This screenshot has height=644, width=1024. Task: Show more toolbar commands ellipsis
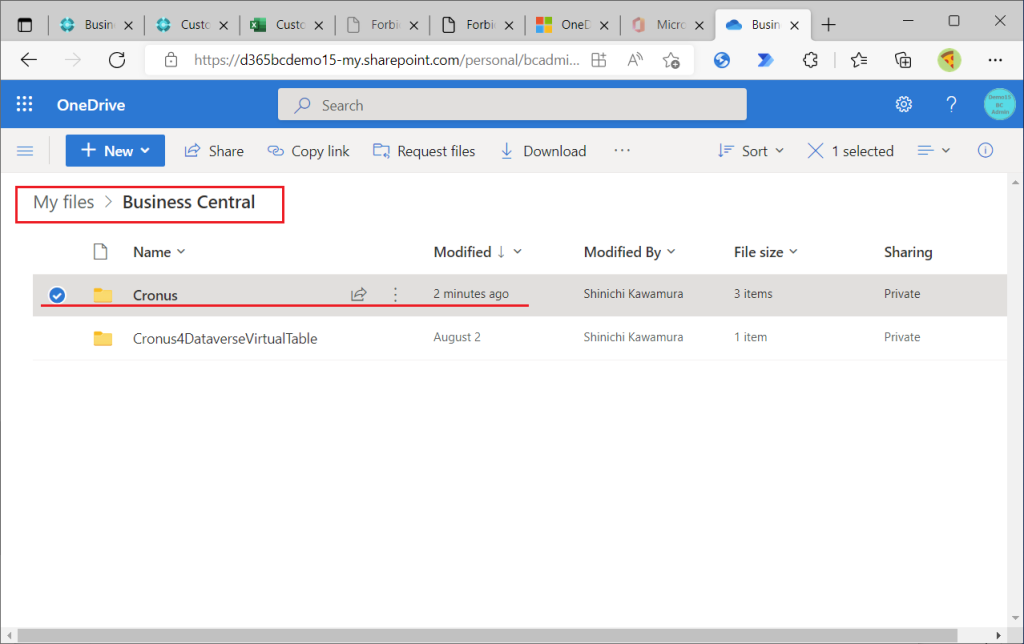tap(622, 151)
